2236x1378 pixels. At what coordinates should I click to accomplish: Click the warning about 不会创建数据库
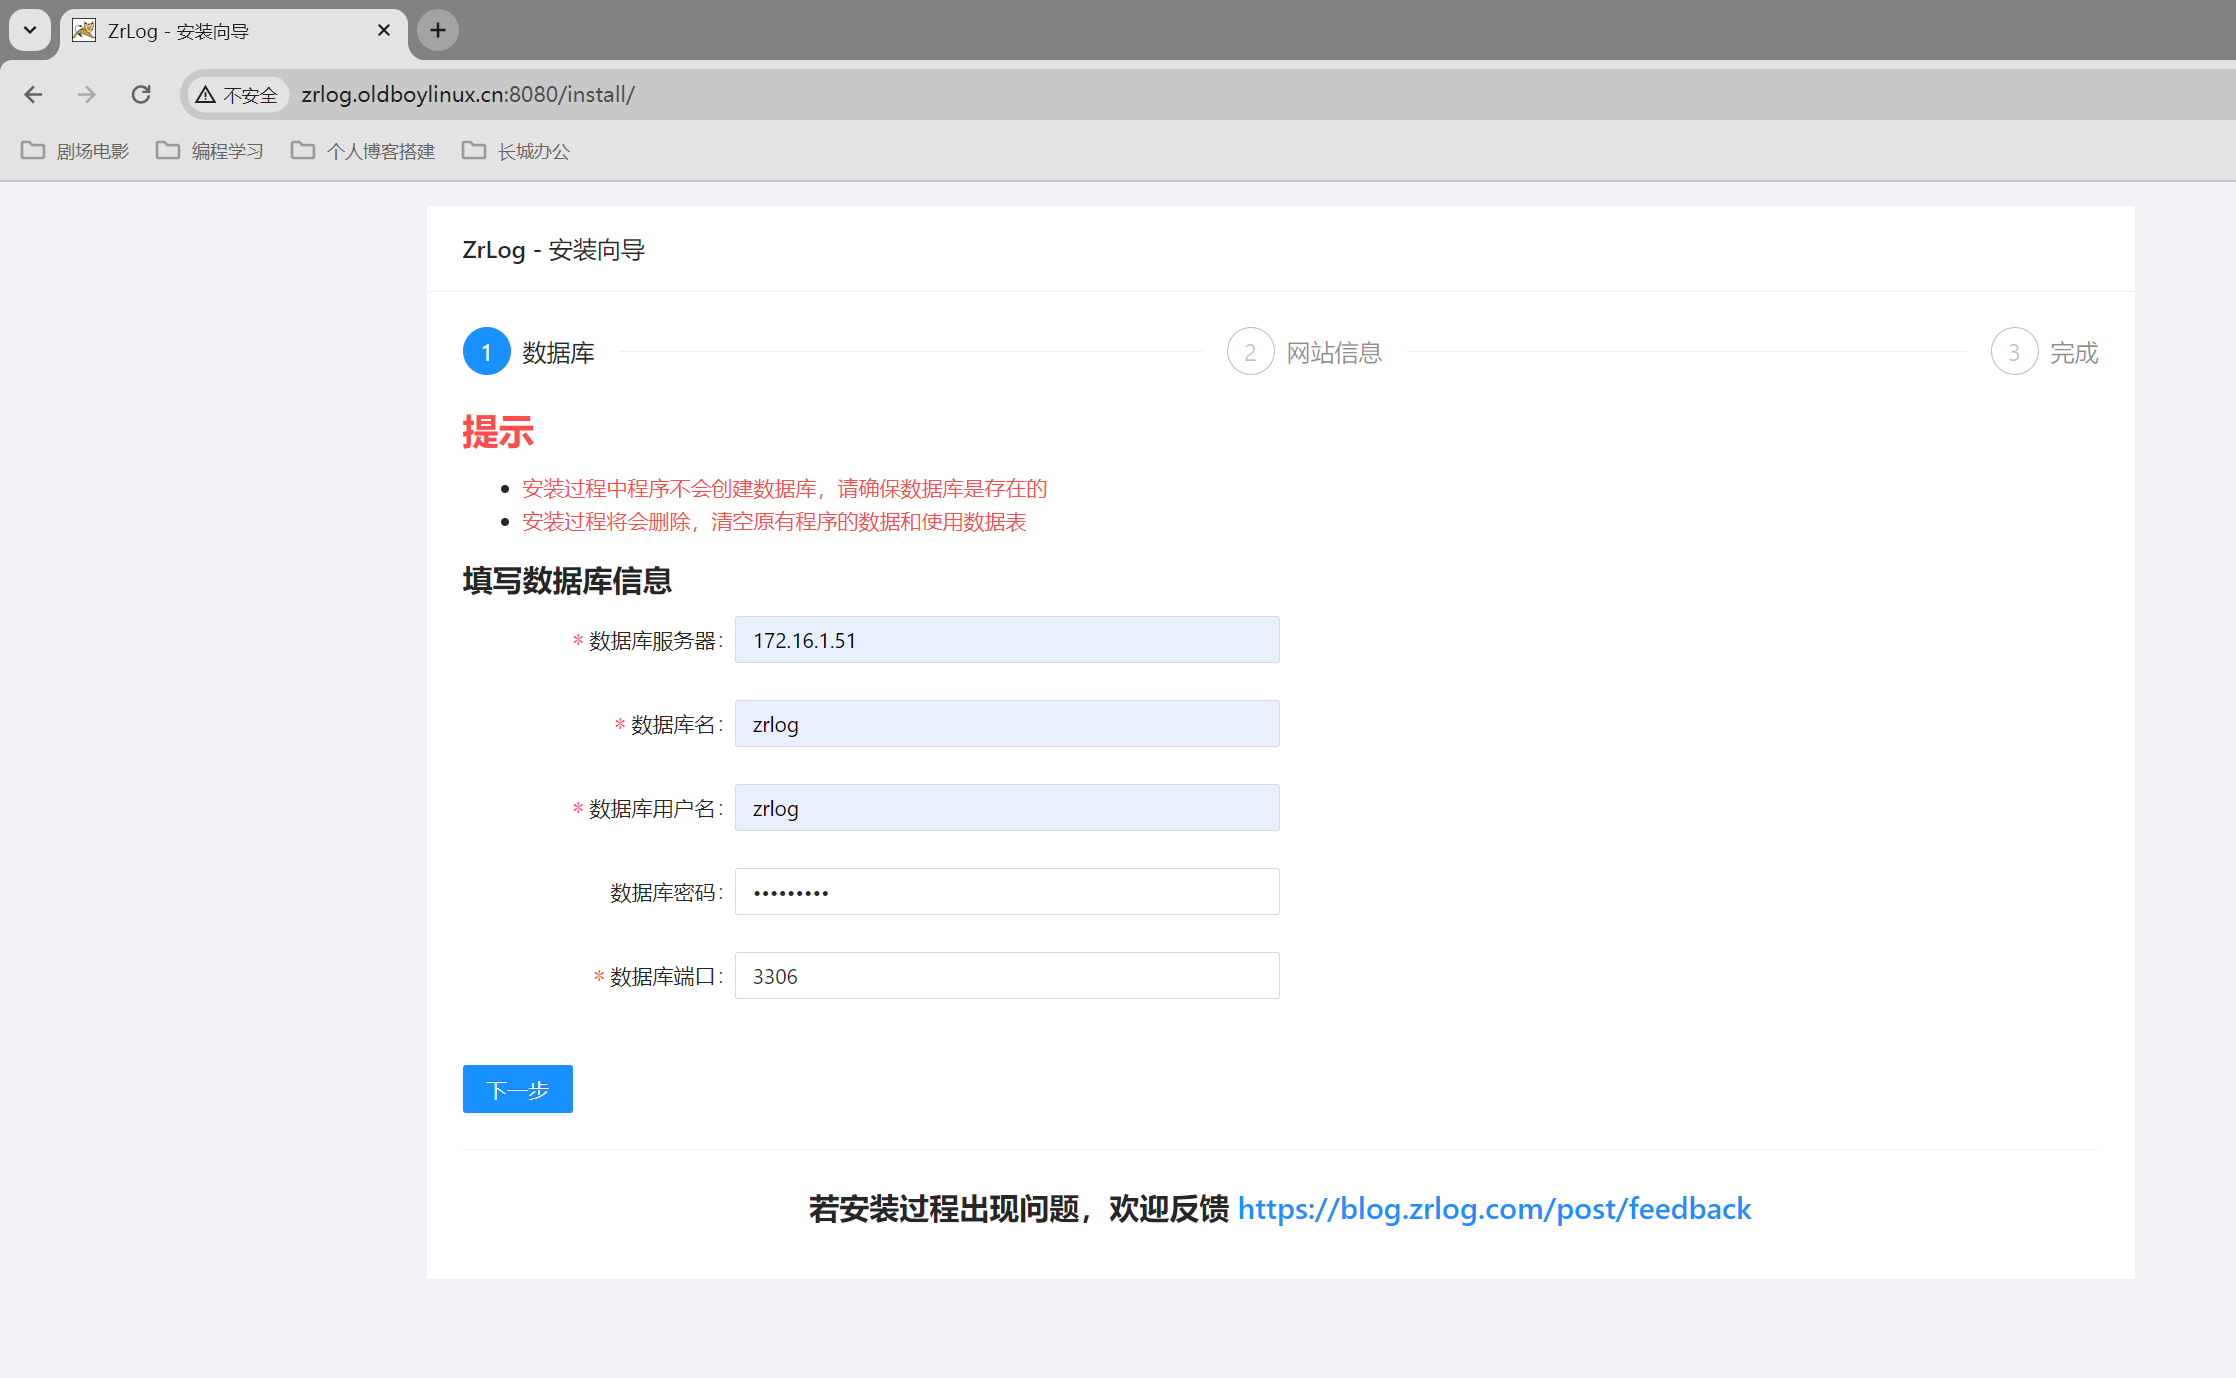tap(784, 489)
